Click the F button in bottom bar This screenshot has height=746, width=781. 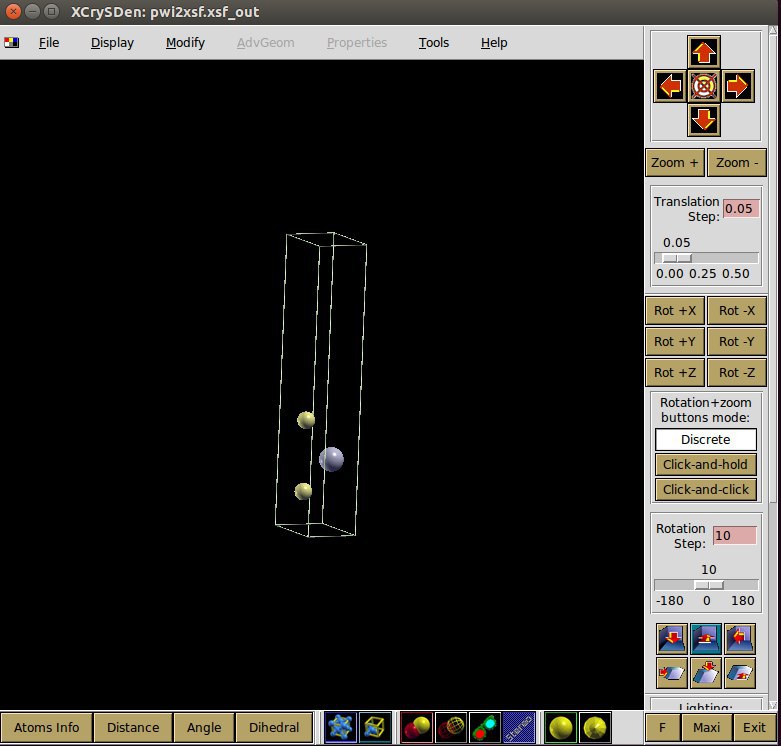pyautogui.click(x=662, y=728)
